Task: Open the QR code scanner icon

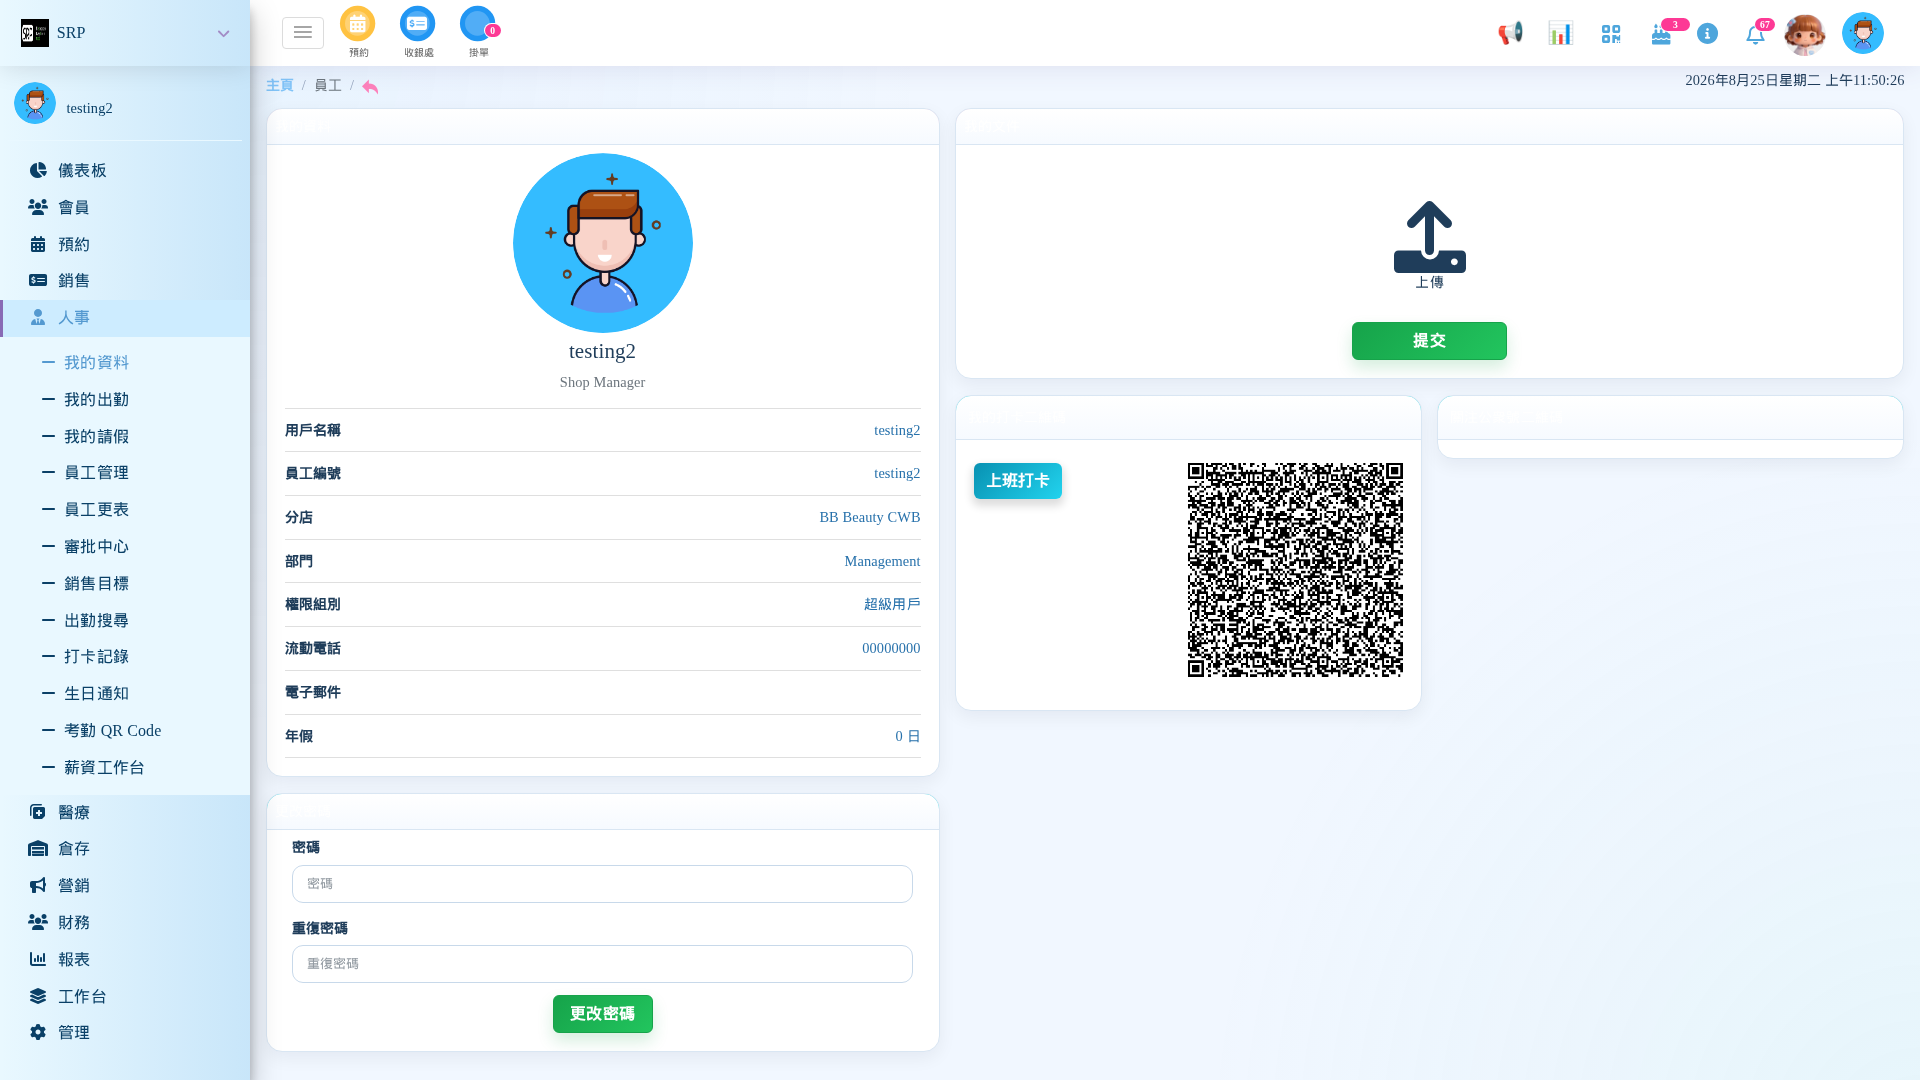Action: tap(1610, 34)
